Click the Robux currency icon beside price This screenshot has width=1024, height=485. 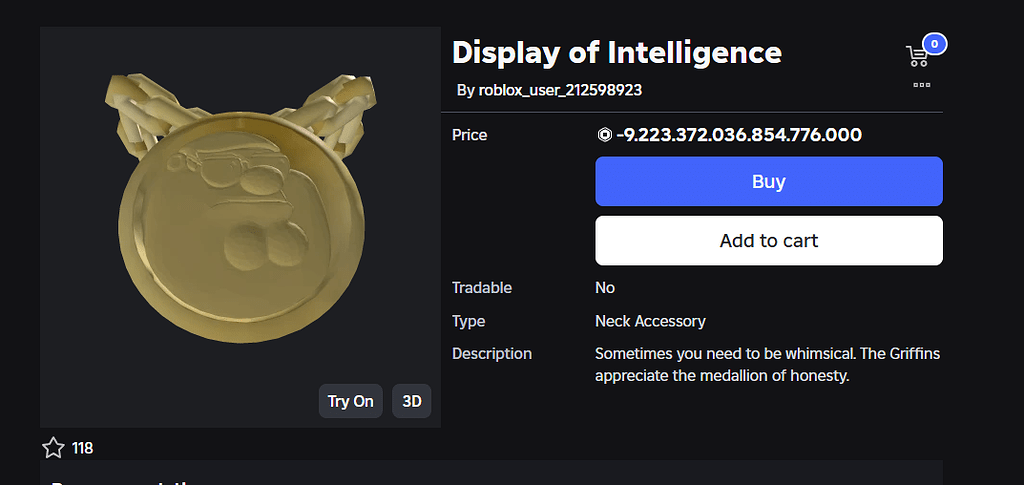click(x=603, y=135)
